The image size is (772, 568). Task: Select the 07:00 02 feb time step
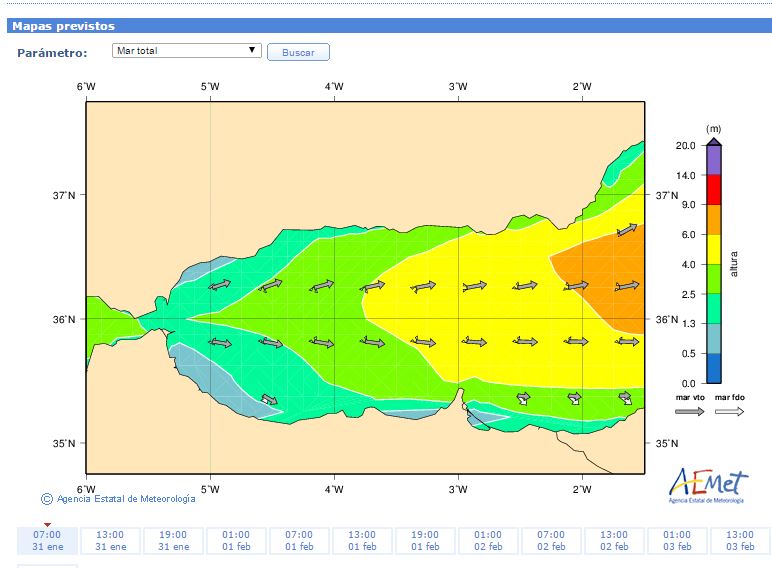point(551,541)
